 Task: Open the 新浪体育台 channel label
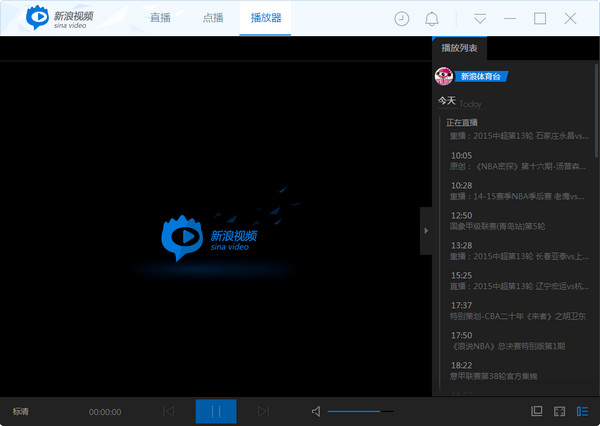pyautogui.click(x=482, y=76)
